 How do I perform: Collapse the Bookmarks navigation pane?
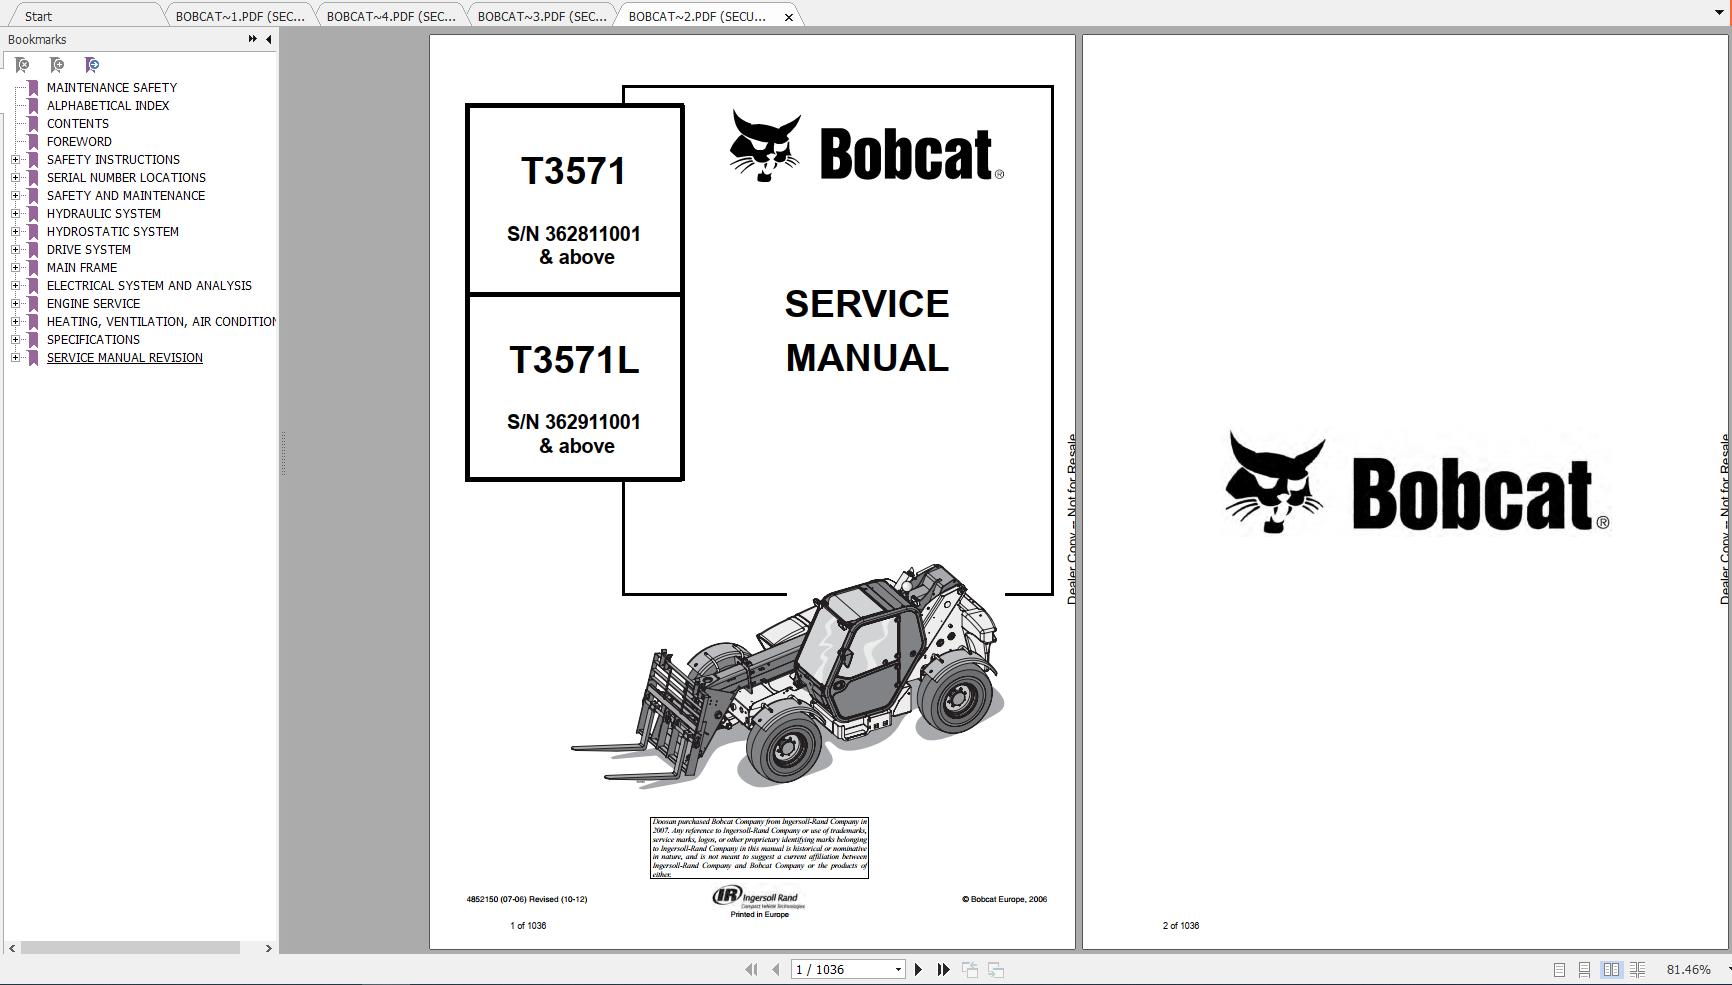(267, 39)
